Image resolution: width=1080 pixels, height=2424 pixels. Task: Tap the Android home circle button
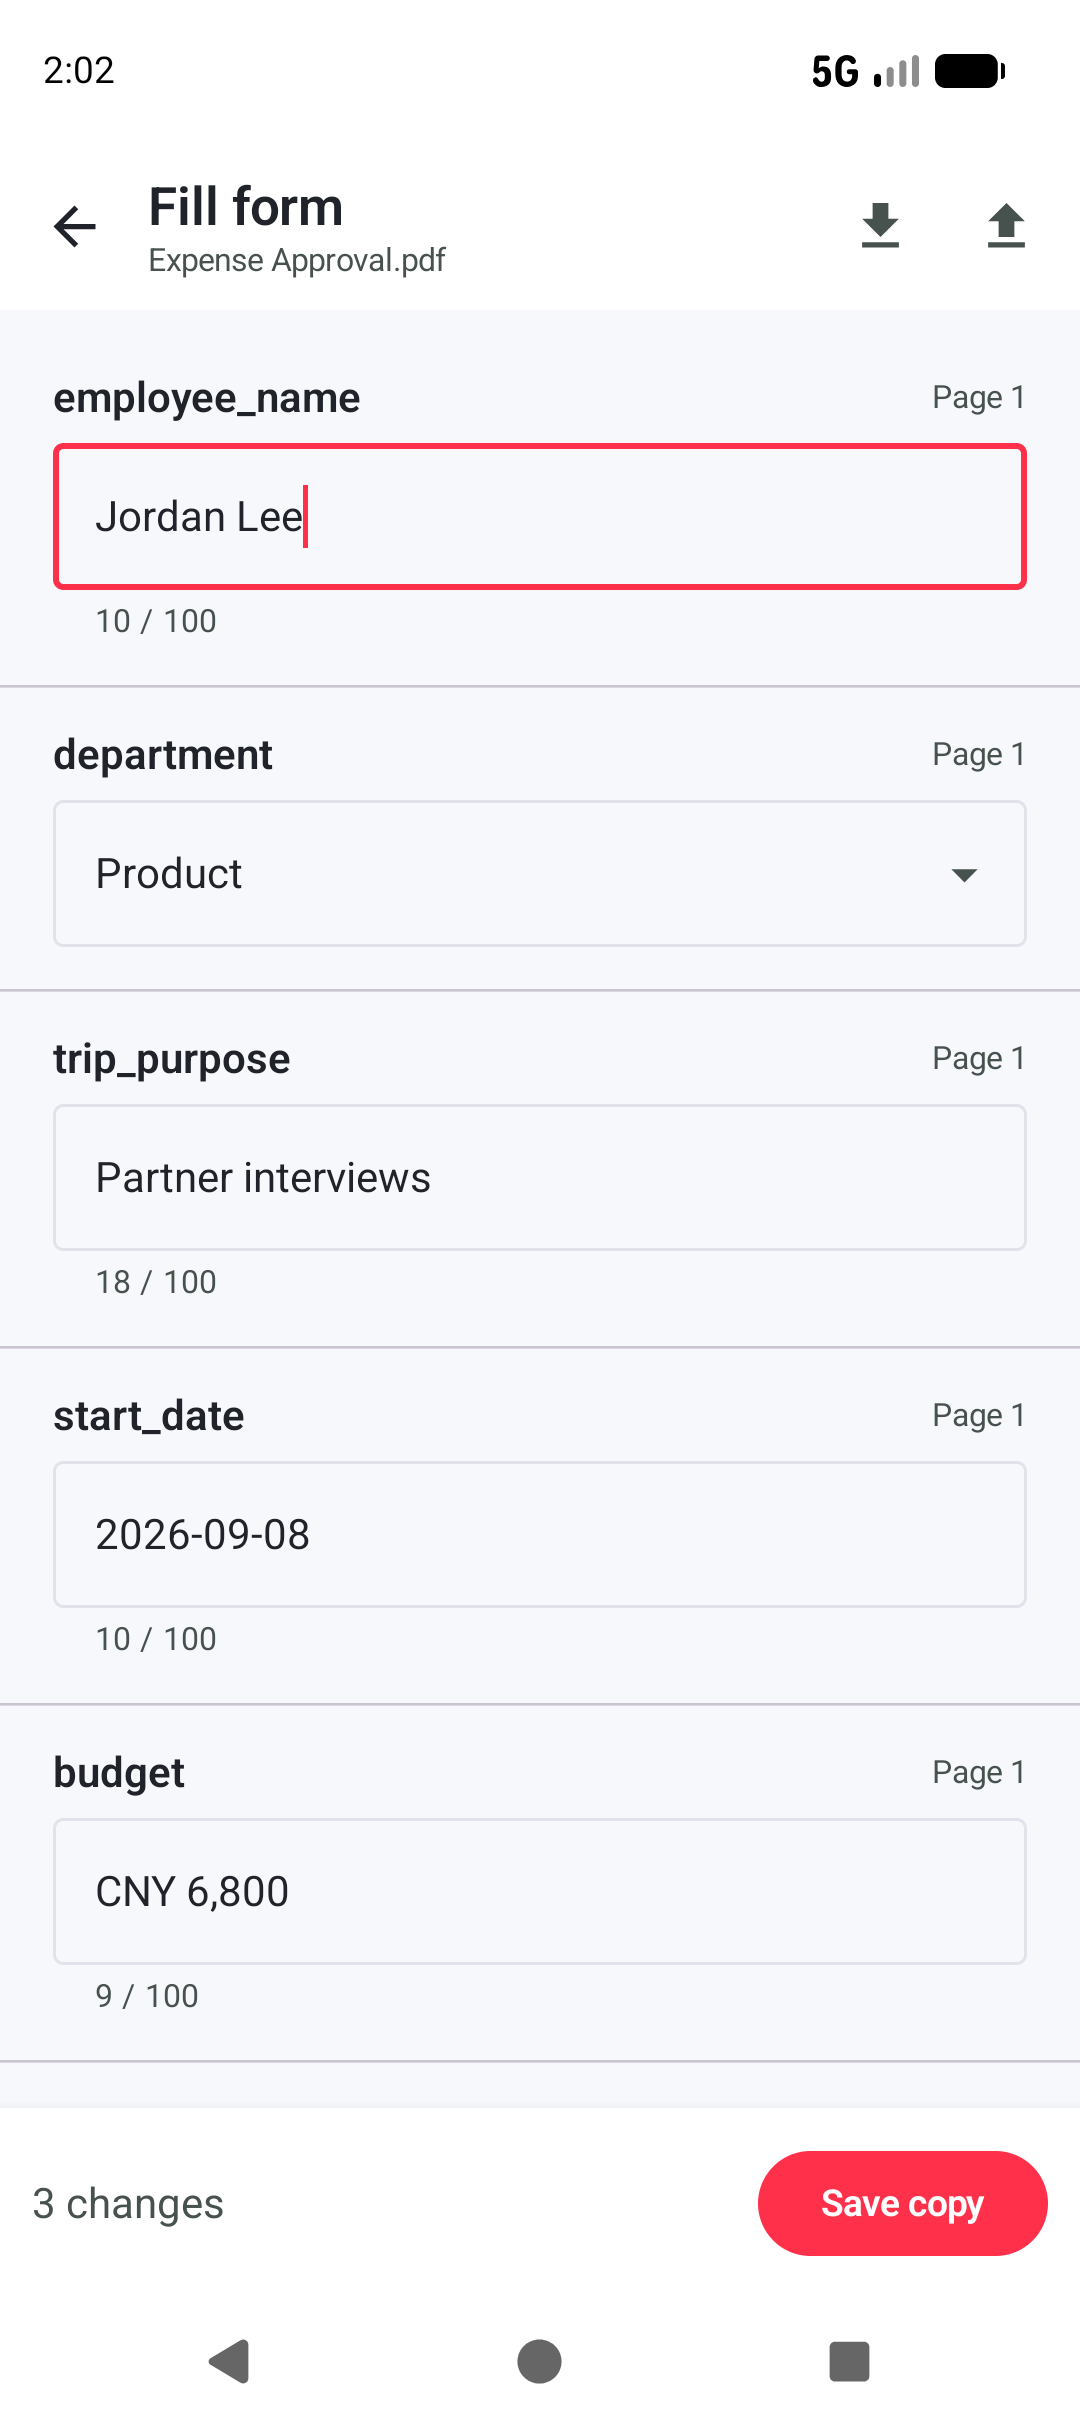click(539, 2362)
